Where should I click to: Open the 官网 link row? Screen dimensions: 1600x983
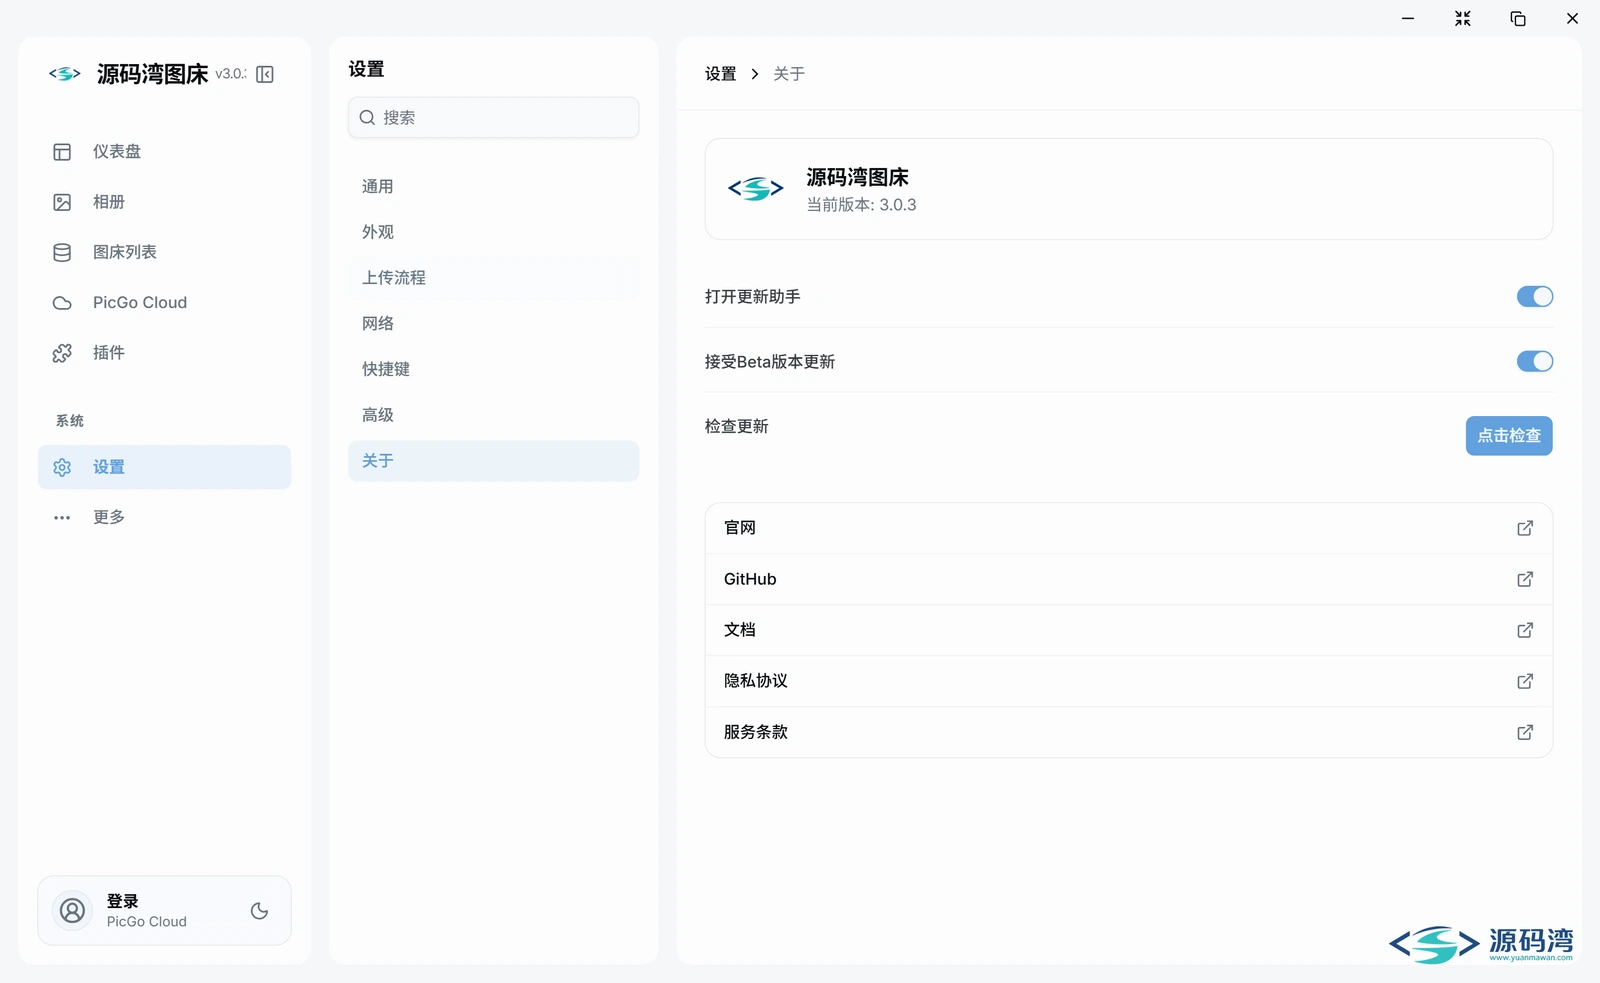1128,528
